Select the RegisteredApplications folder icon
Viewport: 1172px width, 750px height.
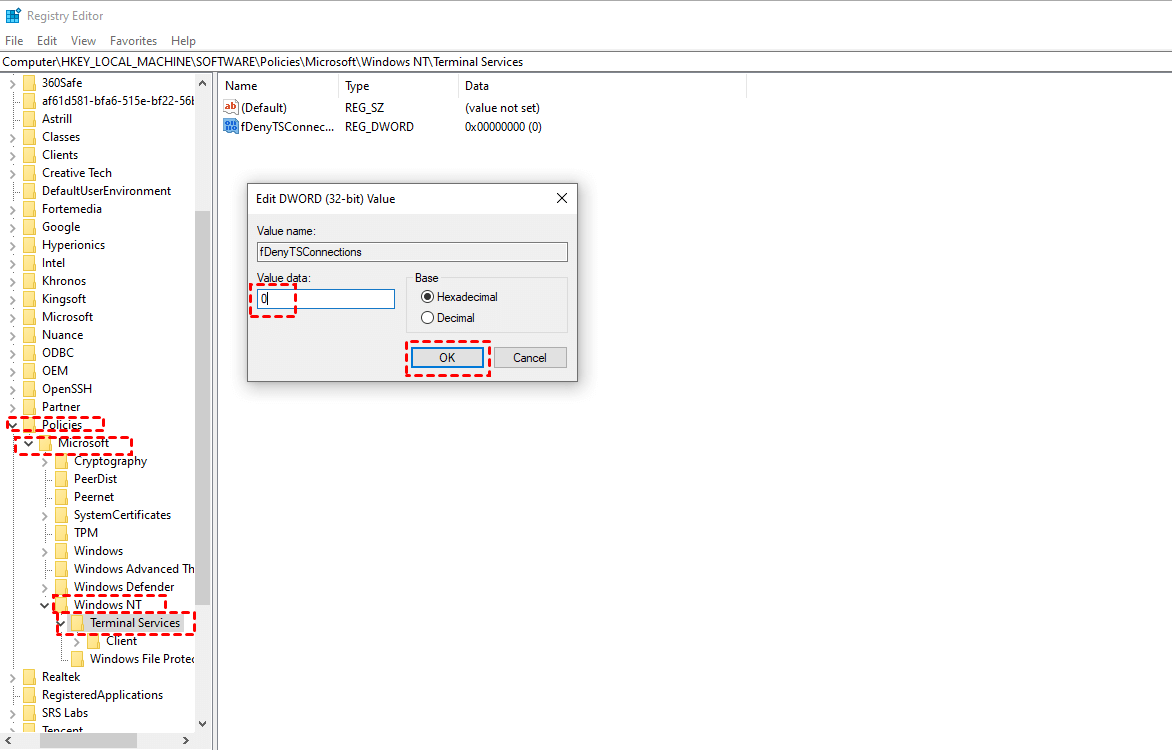pos(29,695)
